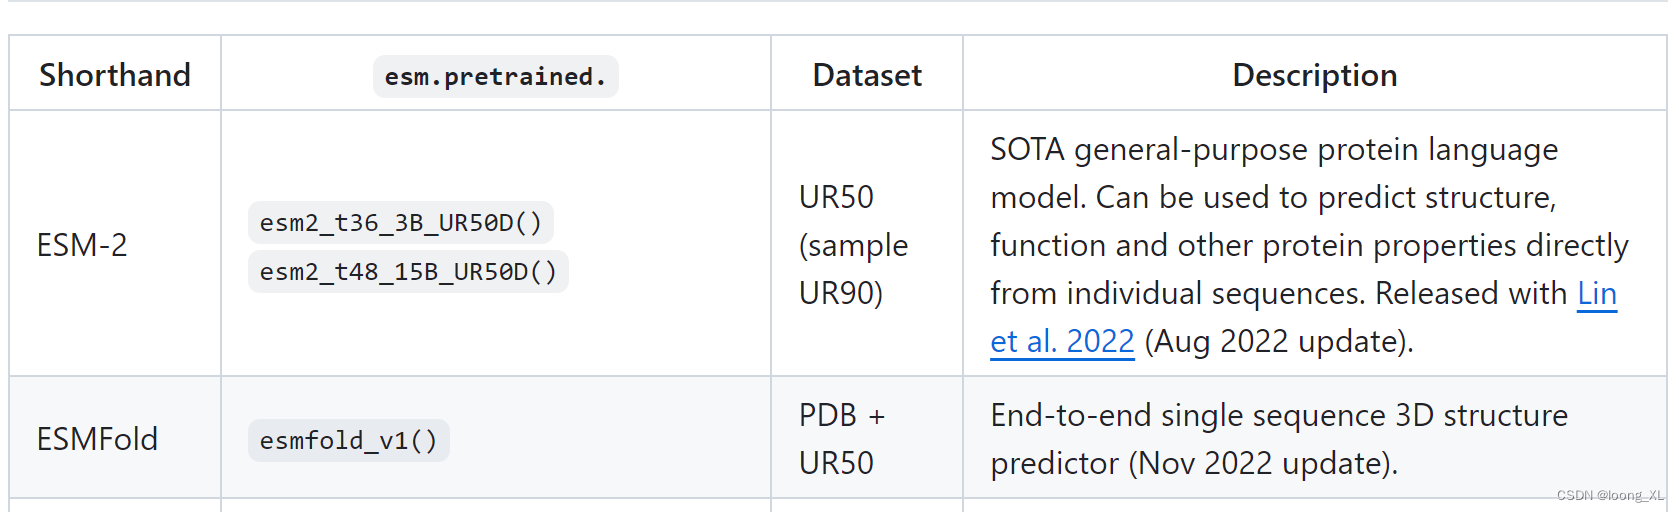
Task: Click the '(Nov 2022 update)' text
Action: pyautogui.click(x=1263, y=464)
